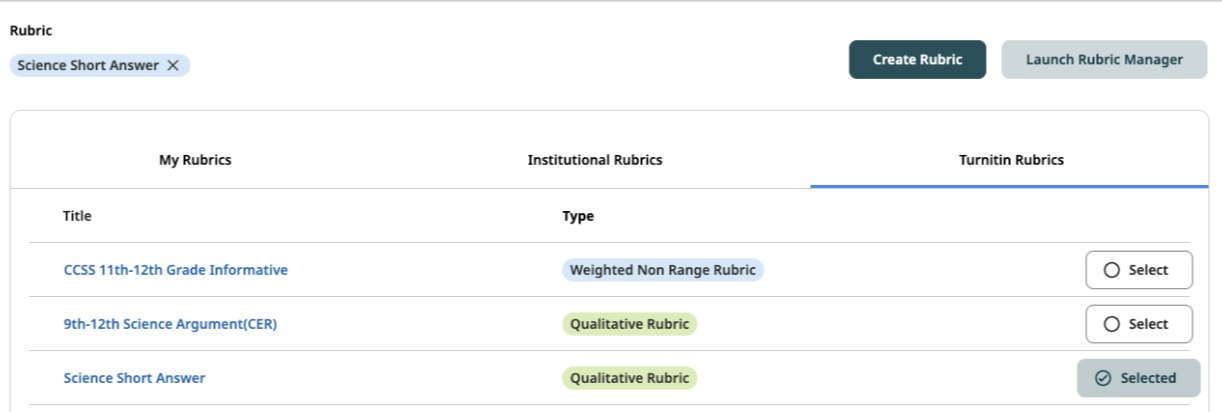Switch to the My Rubrics tab
The height and width of the screenshot is (412, 1222).
click(195, 160)
